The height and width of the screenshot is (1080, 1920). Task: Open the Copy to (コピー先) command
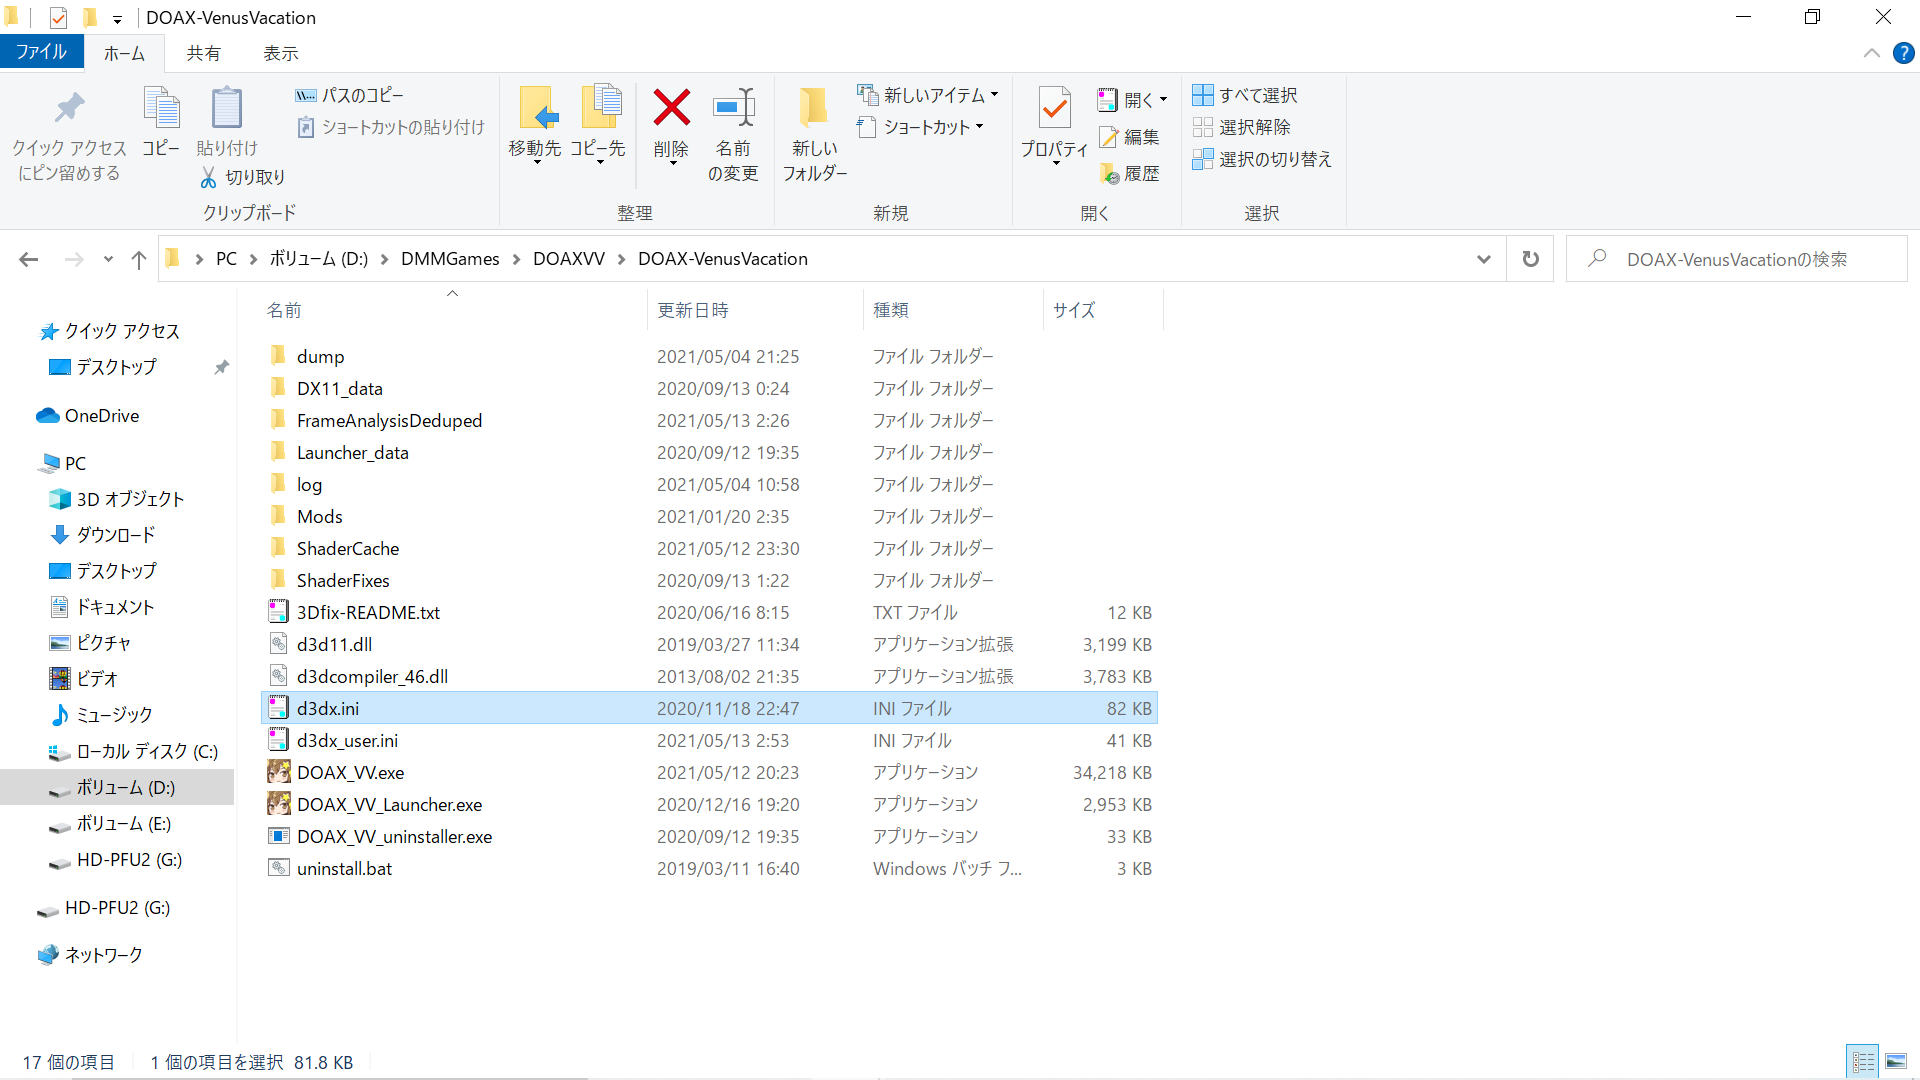(598, 124)
